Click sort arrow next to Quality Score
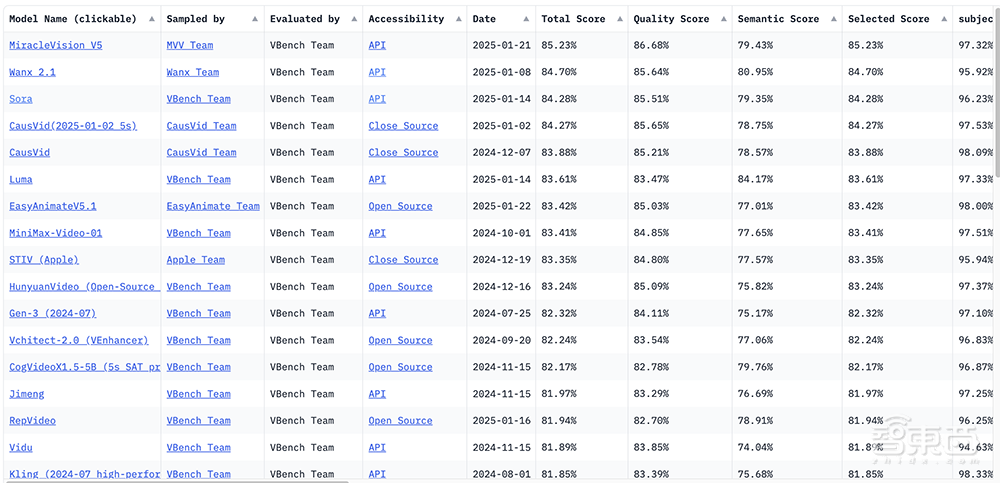The width and height of the screenshot is (1000, 483). click(x=722, y=19)
